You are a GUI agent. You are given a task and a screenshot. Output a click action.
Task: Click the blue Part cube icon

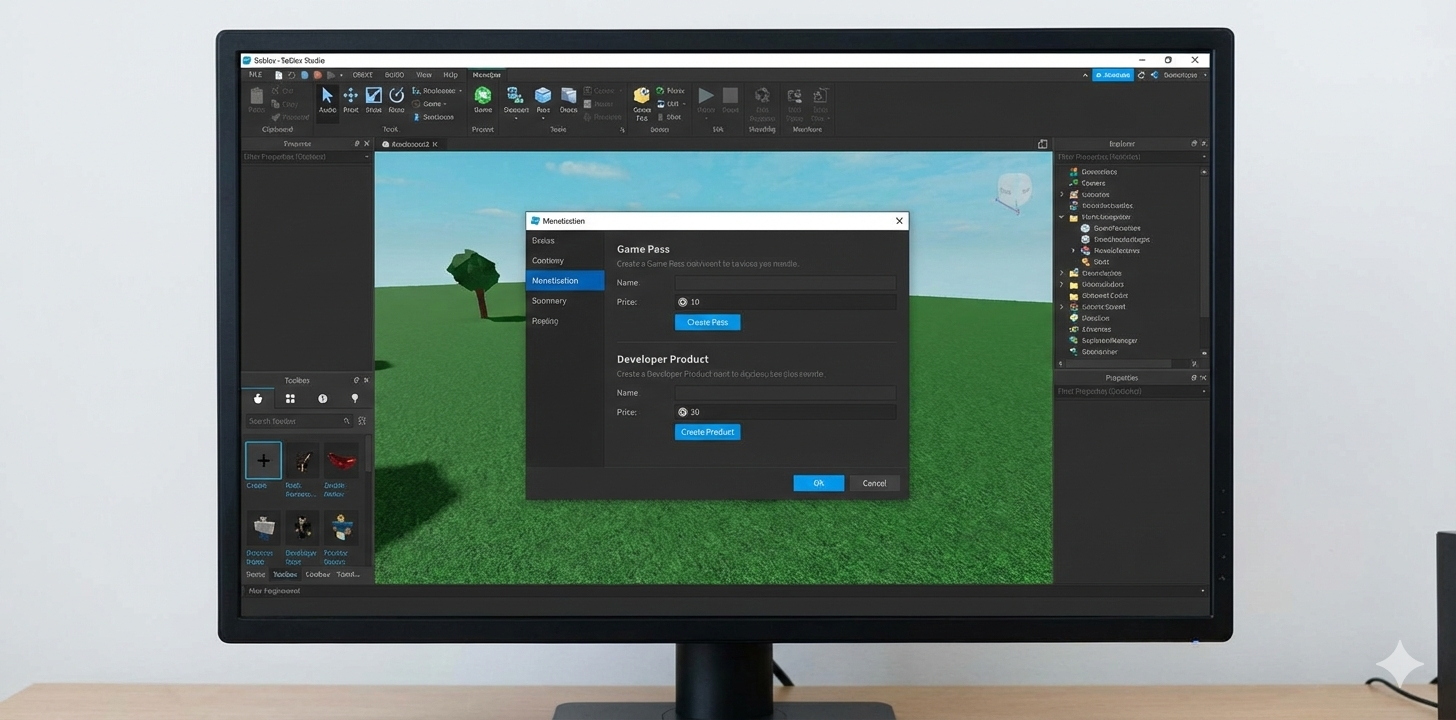(543, 96)
